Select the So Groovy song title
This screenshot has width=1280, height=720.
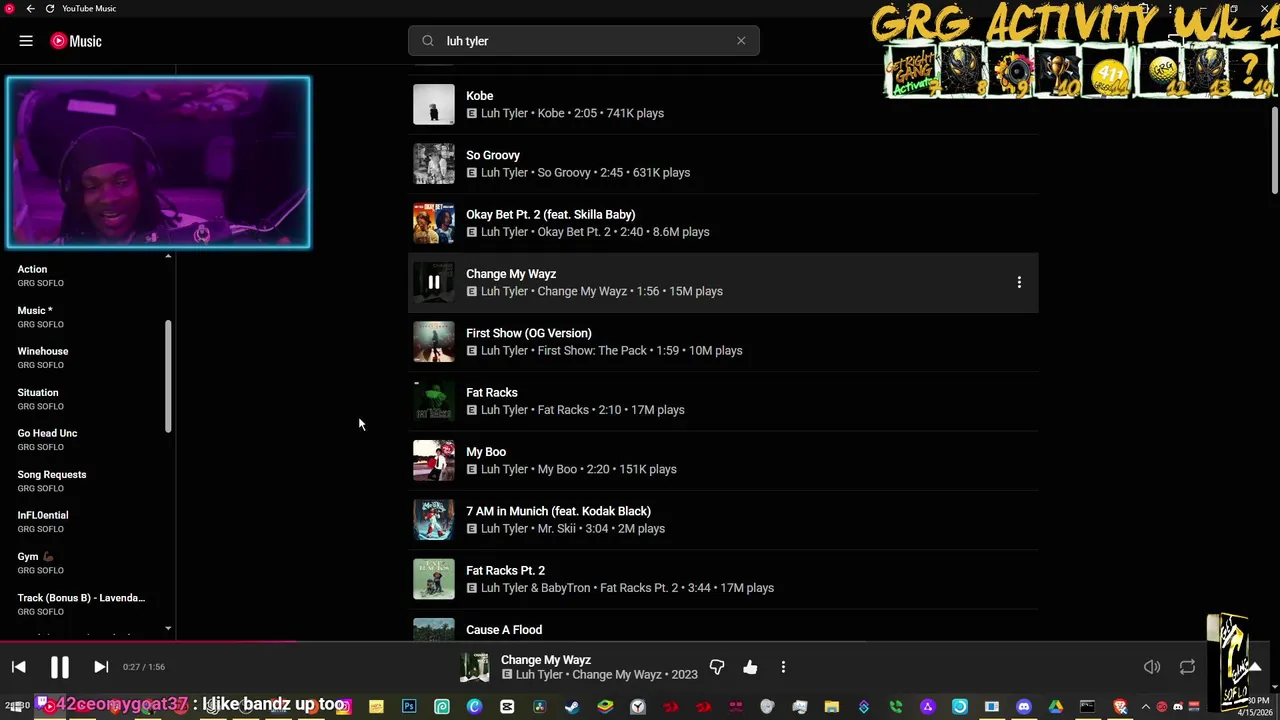(x=493, y=155)
